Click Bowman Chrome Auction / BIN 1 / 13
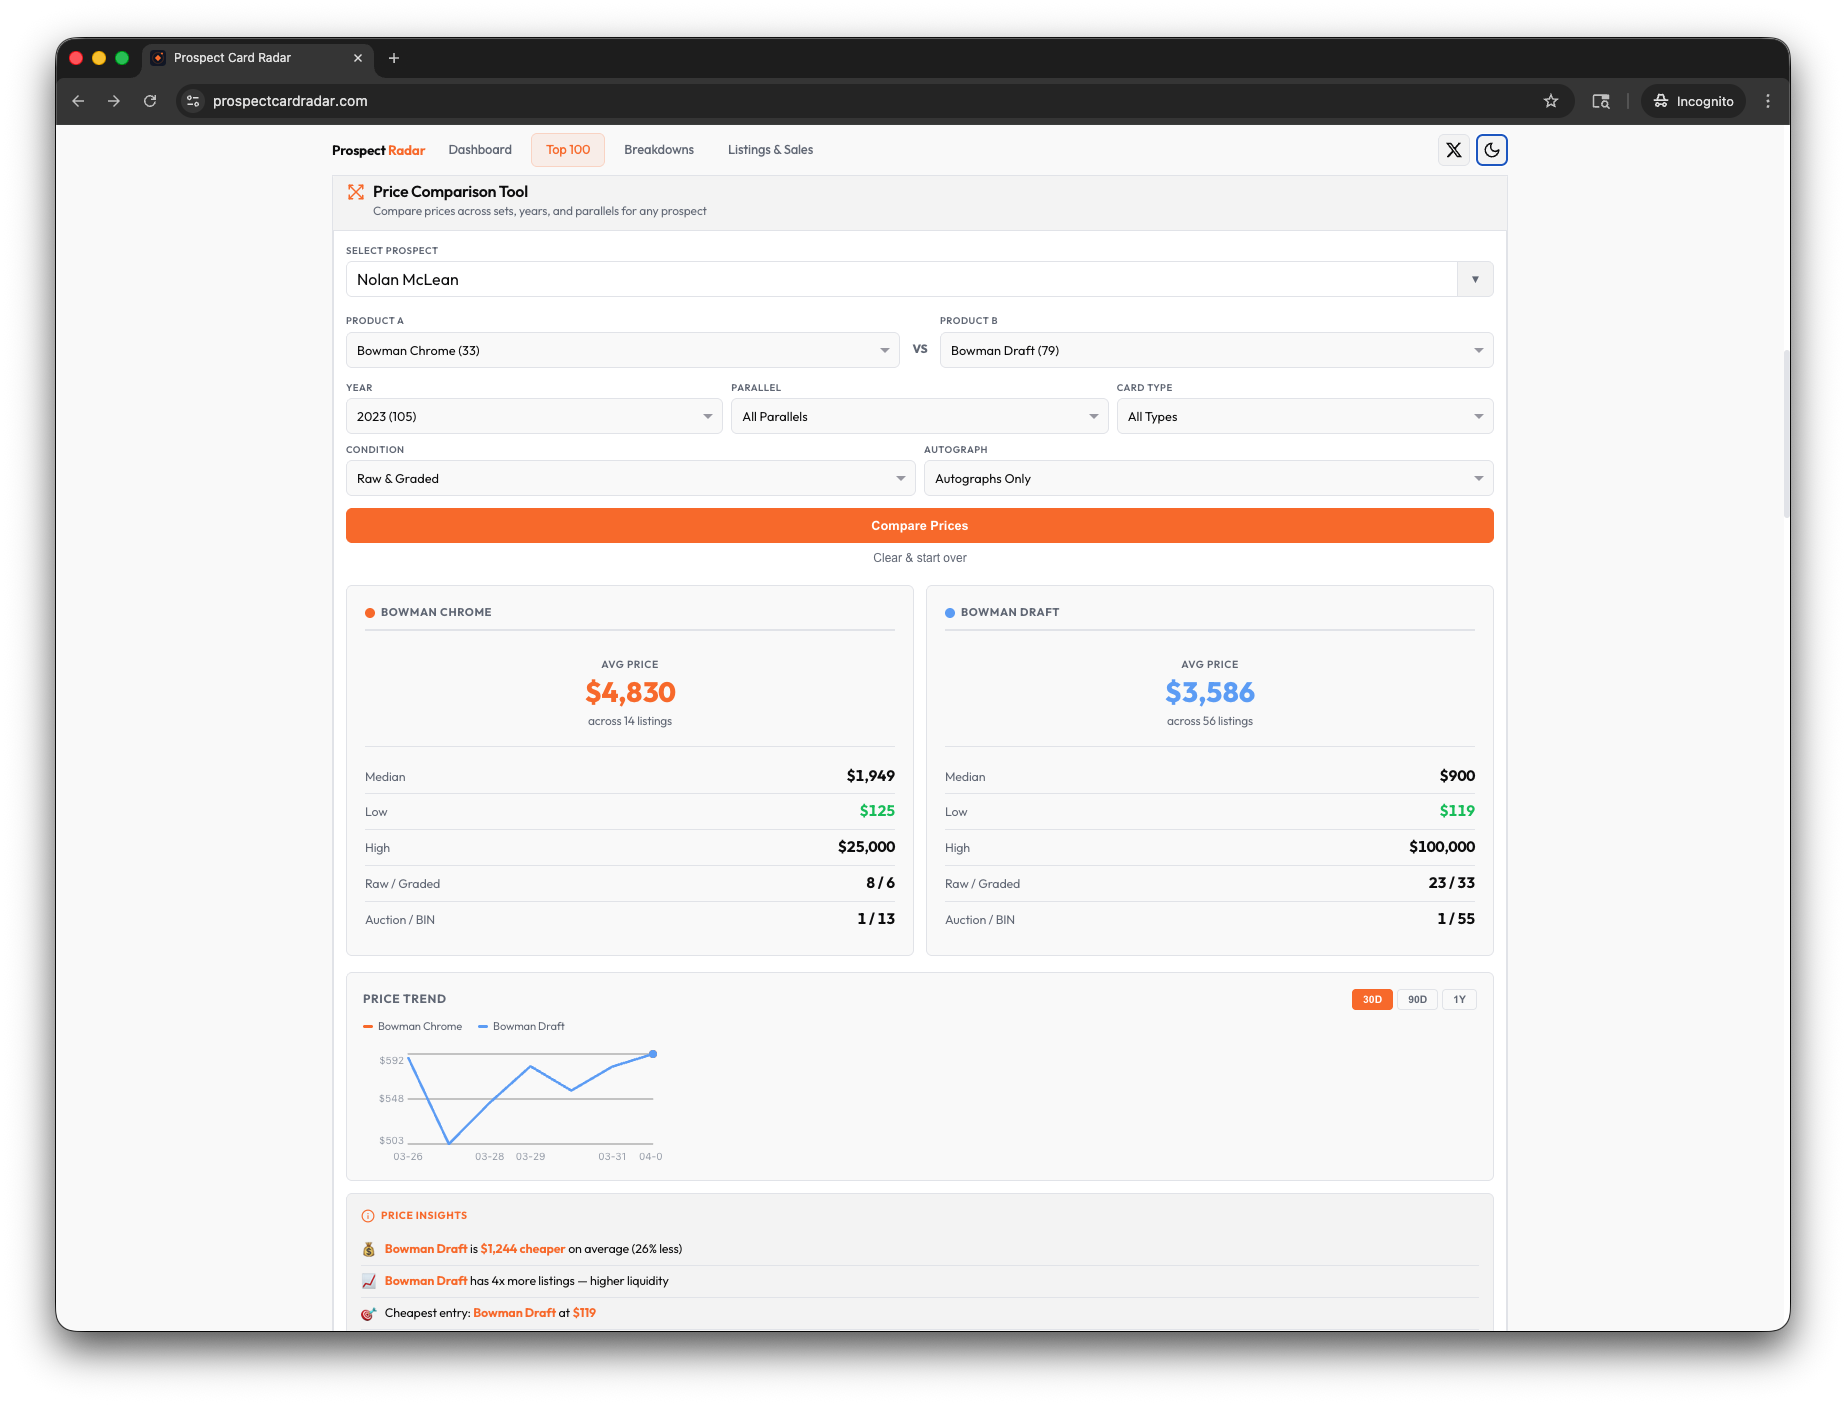The height and width of the screenshot is (1405, 1846). [x=876, y=919]
